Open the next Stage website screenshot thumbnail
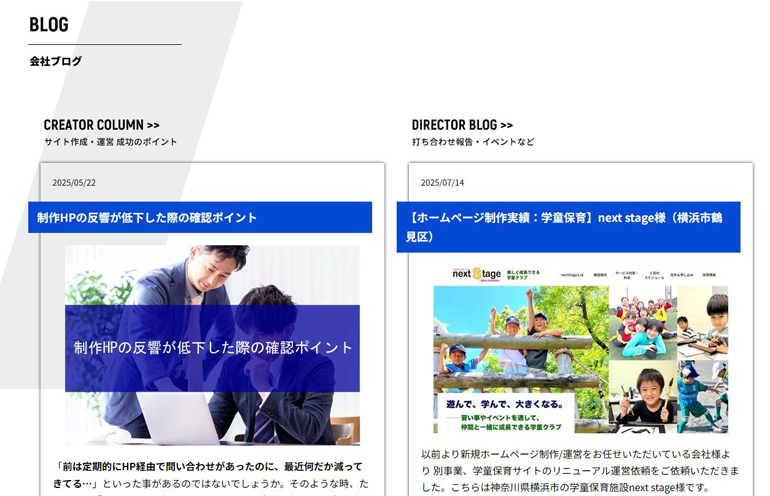Viewport: 770px width, 496px height. (580, 350)
